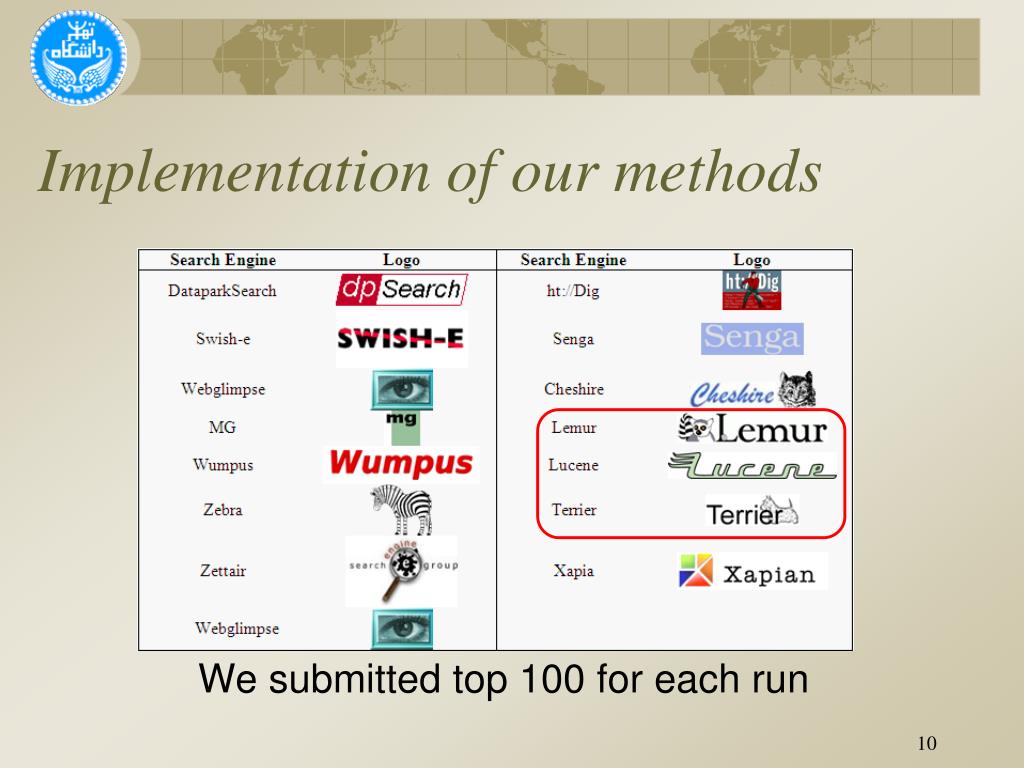Screen dimensions: 1024x768
Task: Select the Swish-e name cell
Action: [223, 339]
